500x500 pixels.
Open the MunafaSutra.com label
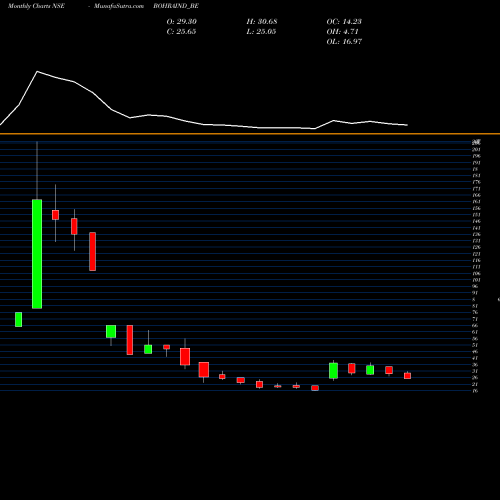pos(119,6)
